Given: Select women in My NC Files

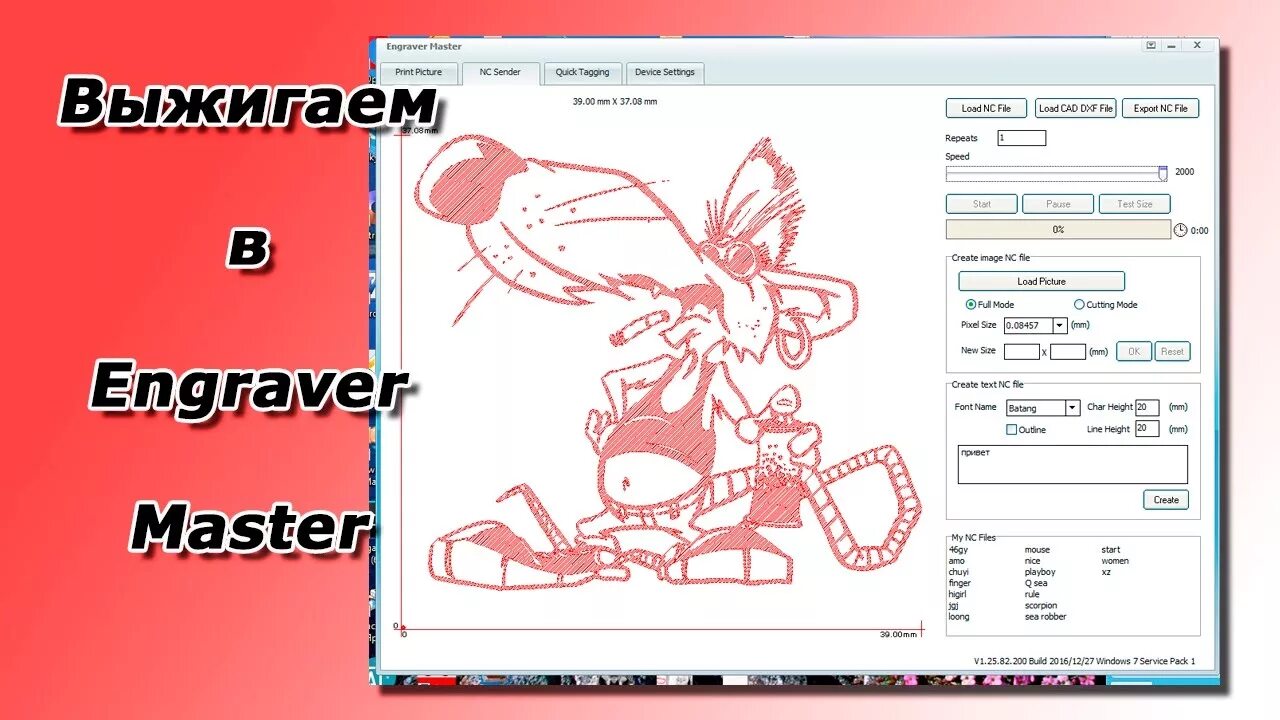Looking at the screenshot, I should (1115, 561).
